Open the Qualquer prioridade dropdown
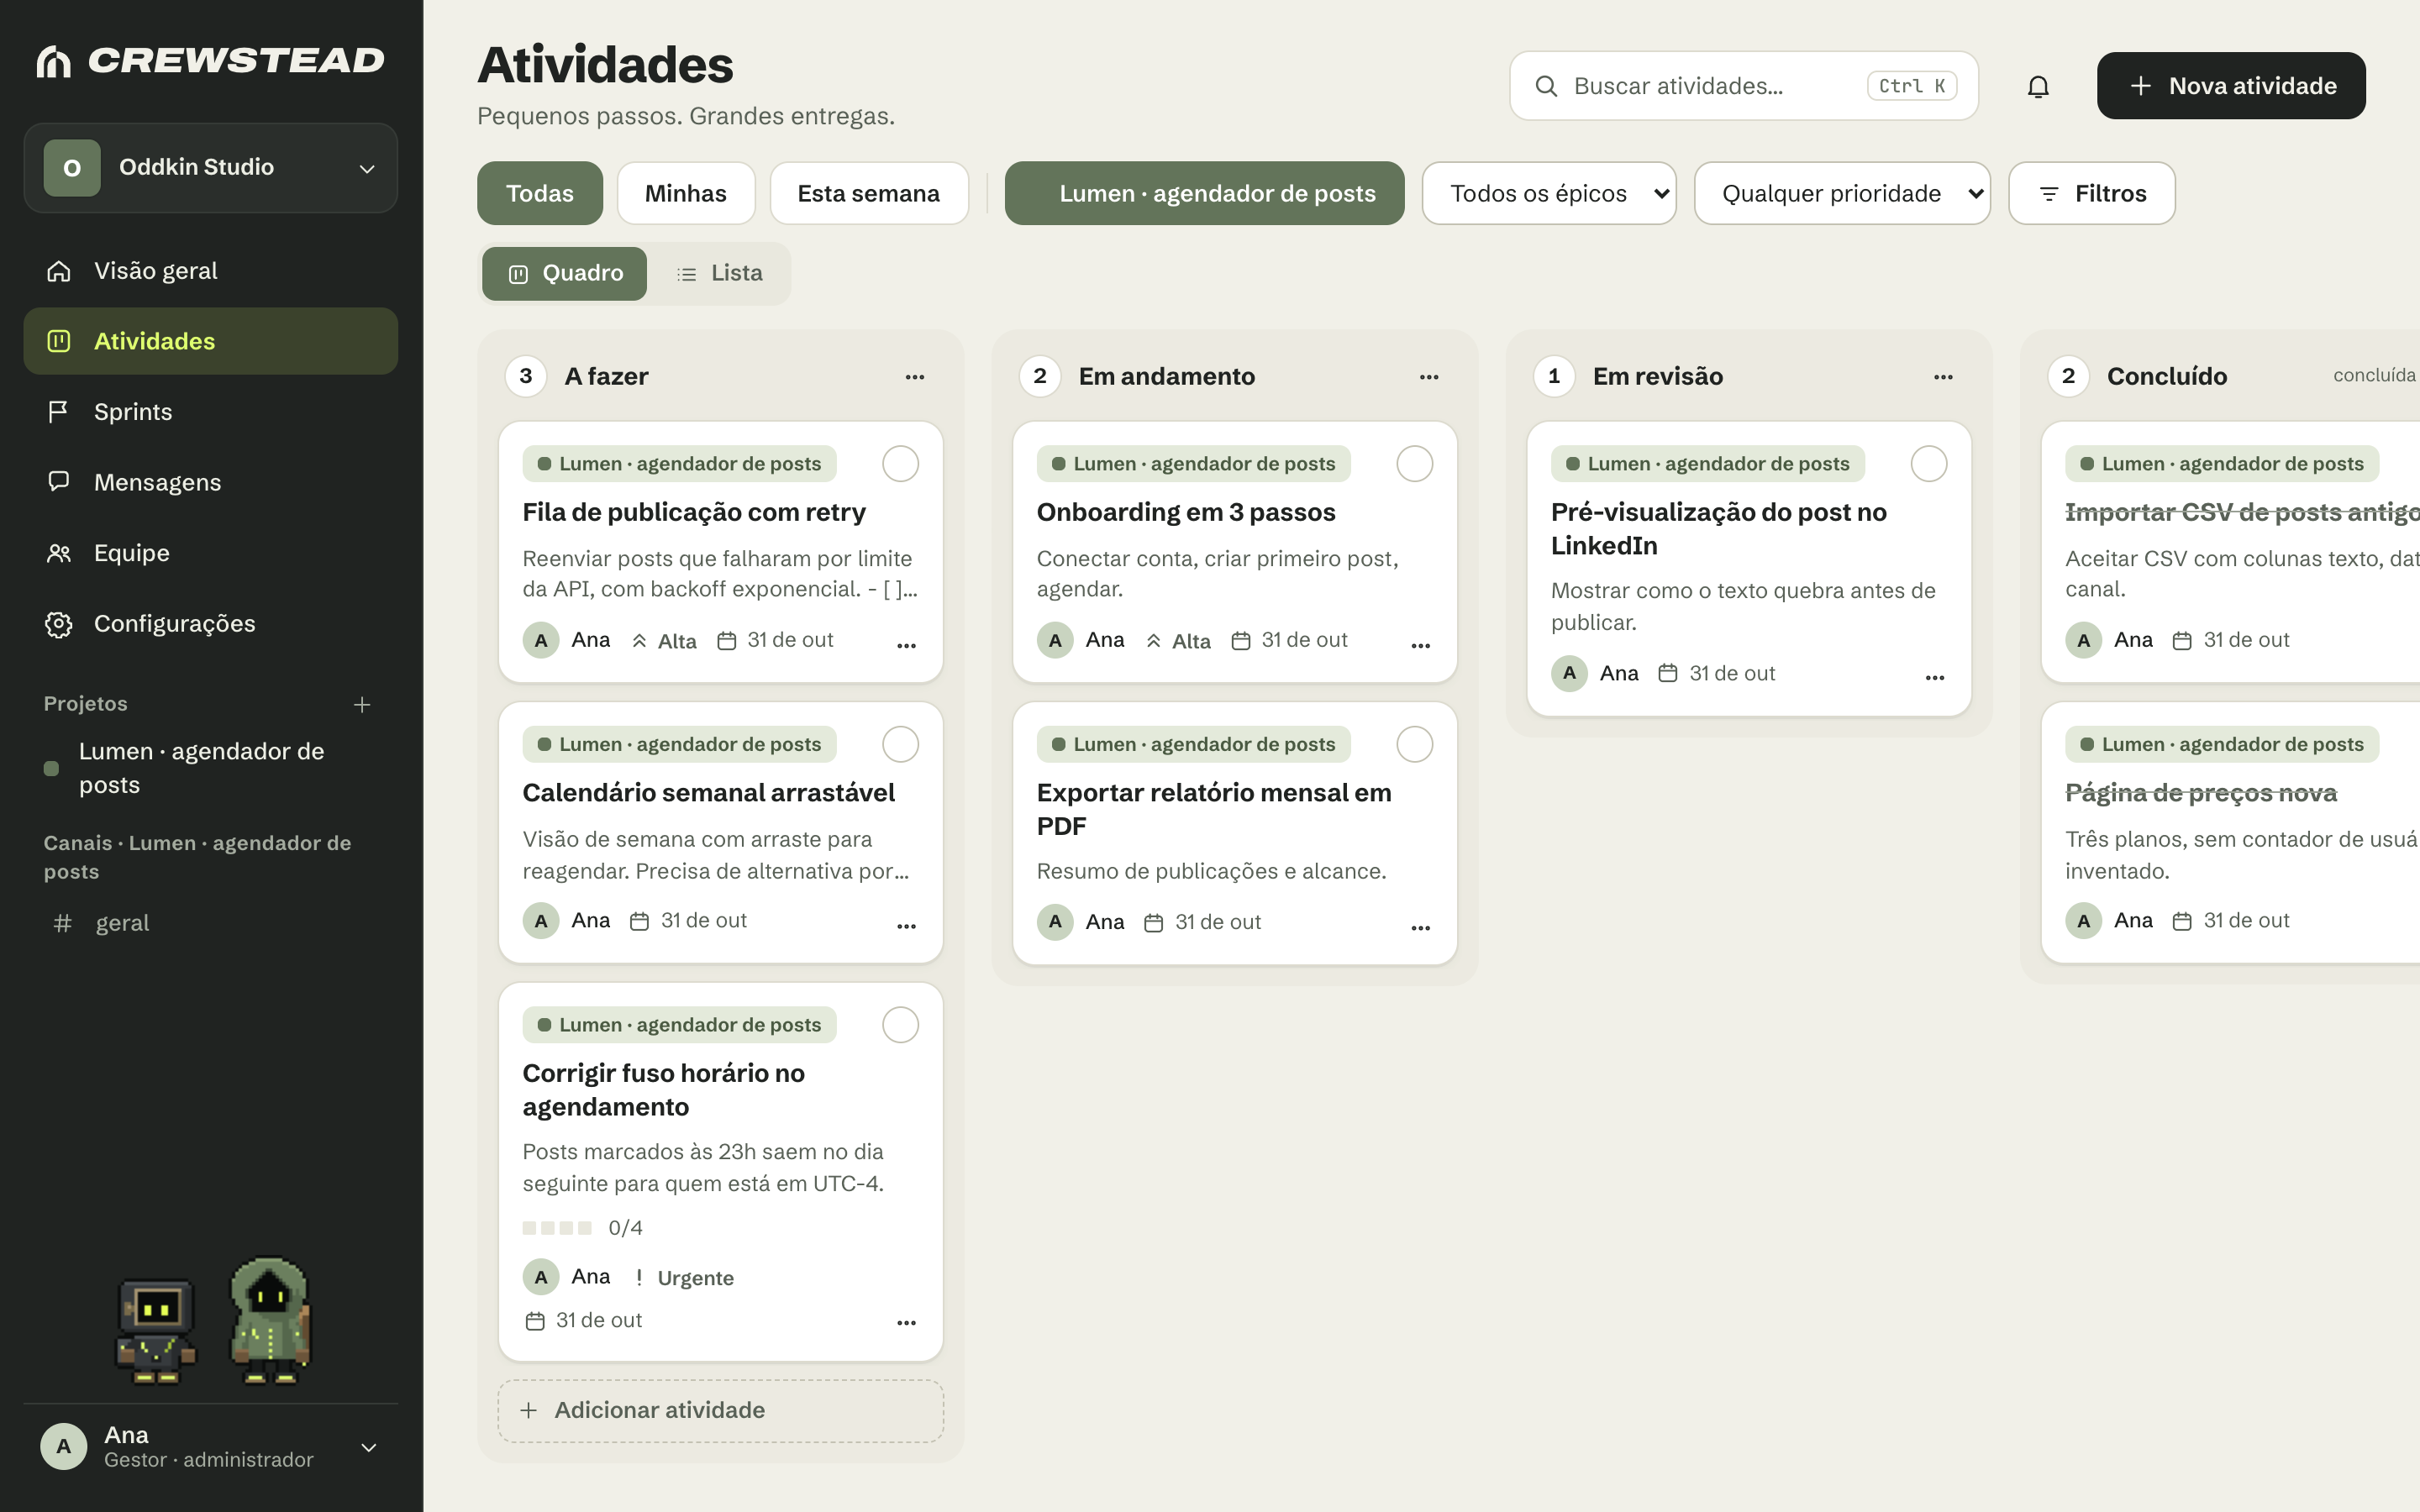This screenshot has height=1512, width=2420. [1842, 193]
